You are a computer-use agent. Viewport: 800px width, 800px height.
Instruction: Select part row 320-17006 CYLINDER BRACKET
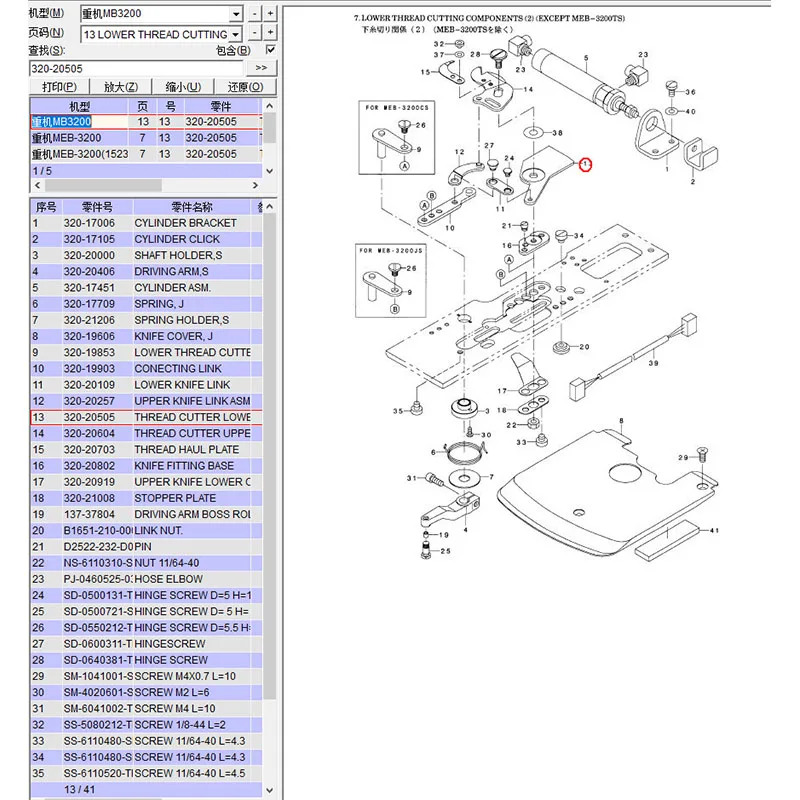pos(146,223)
